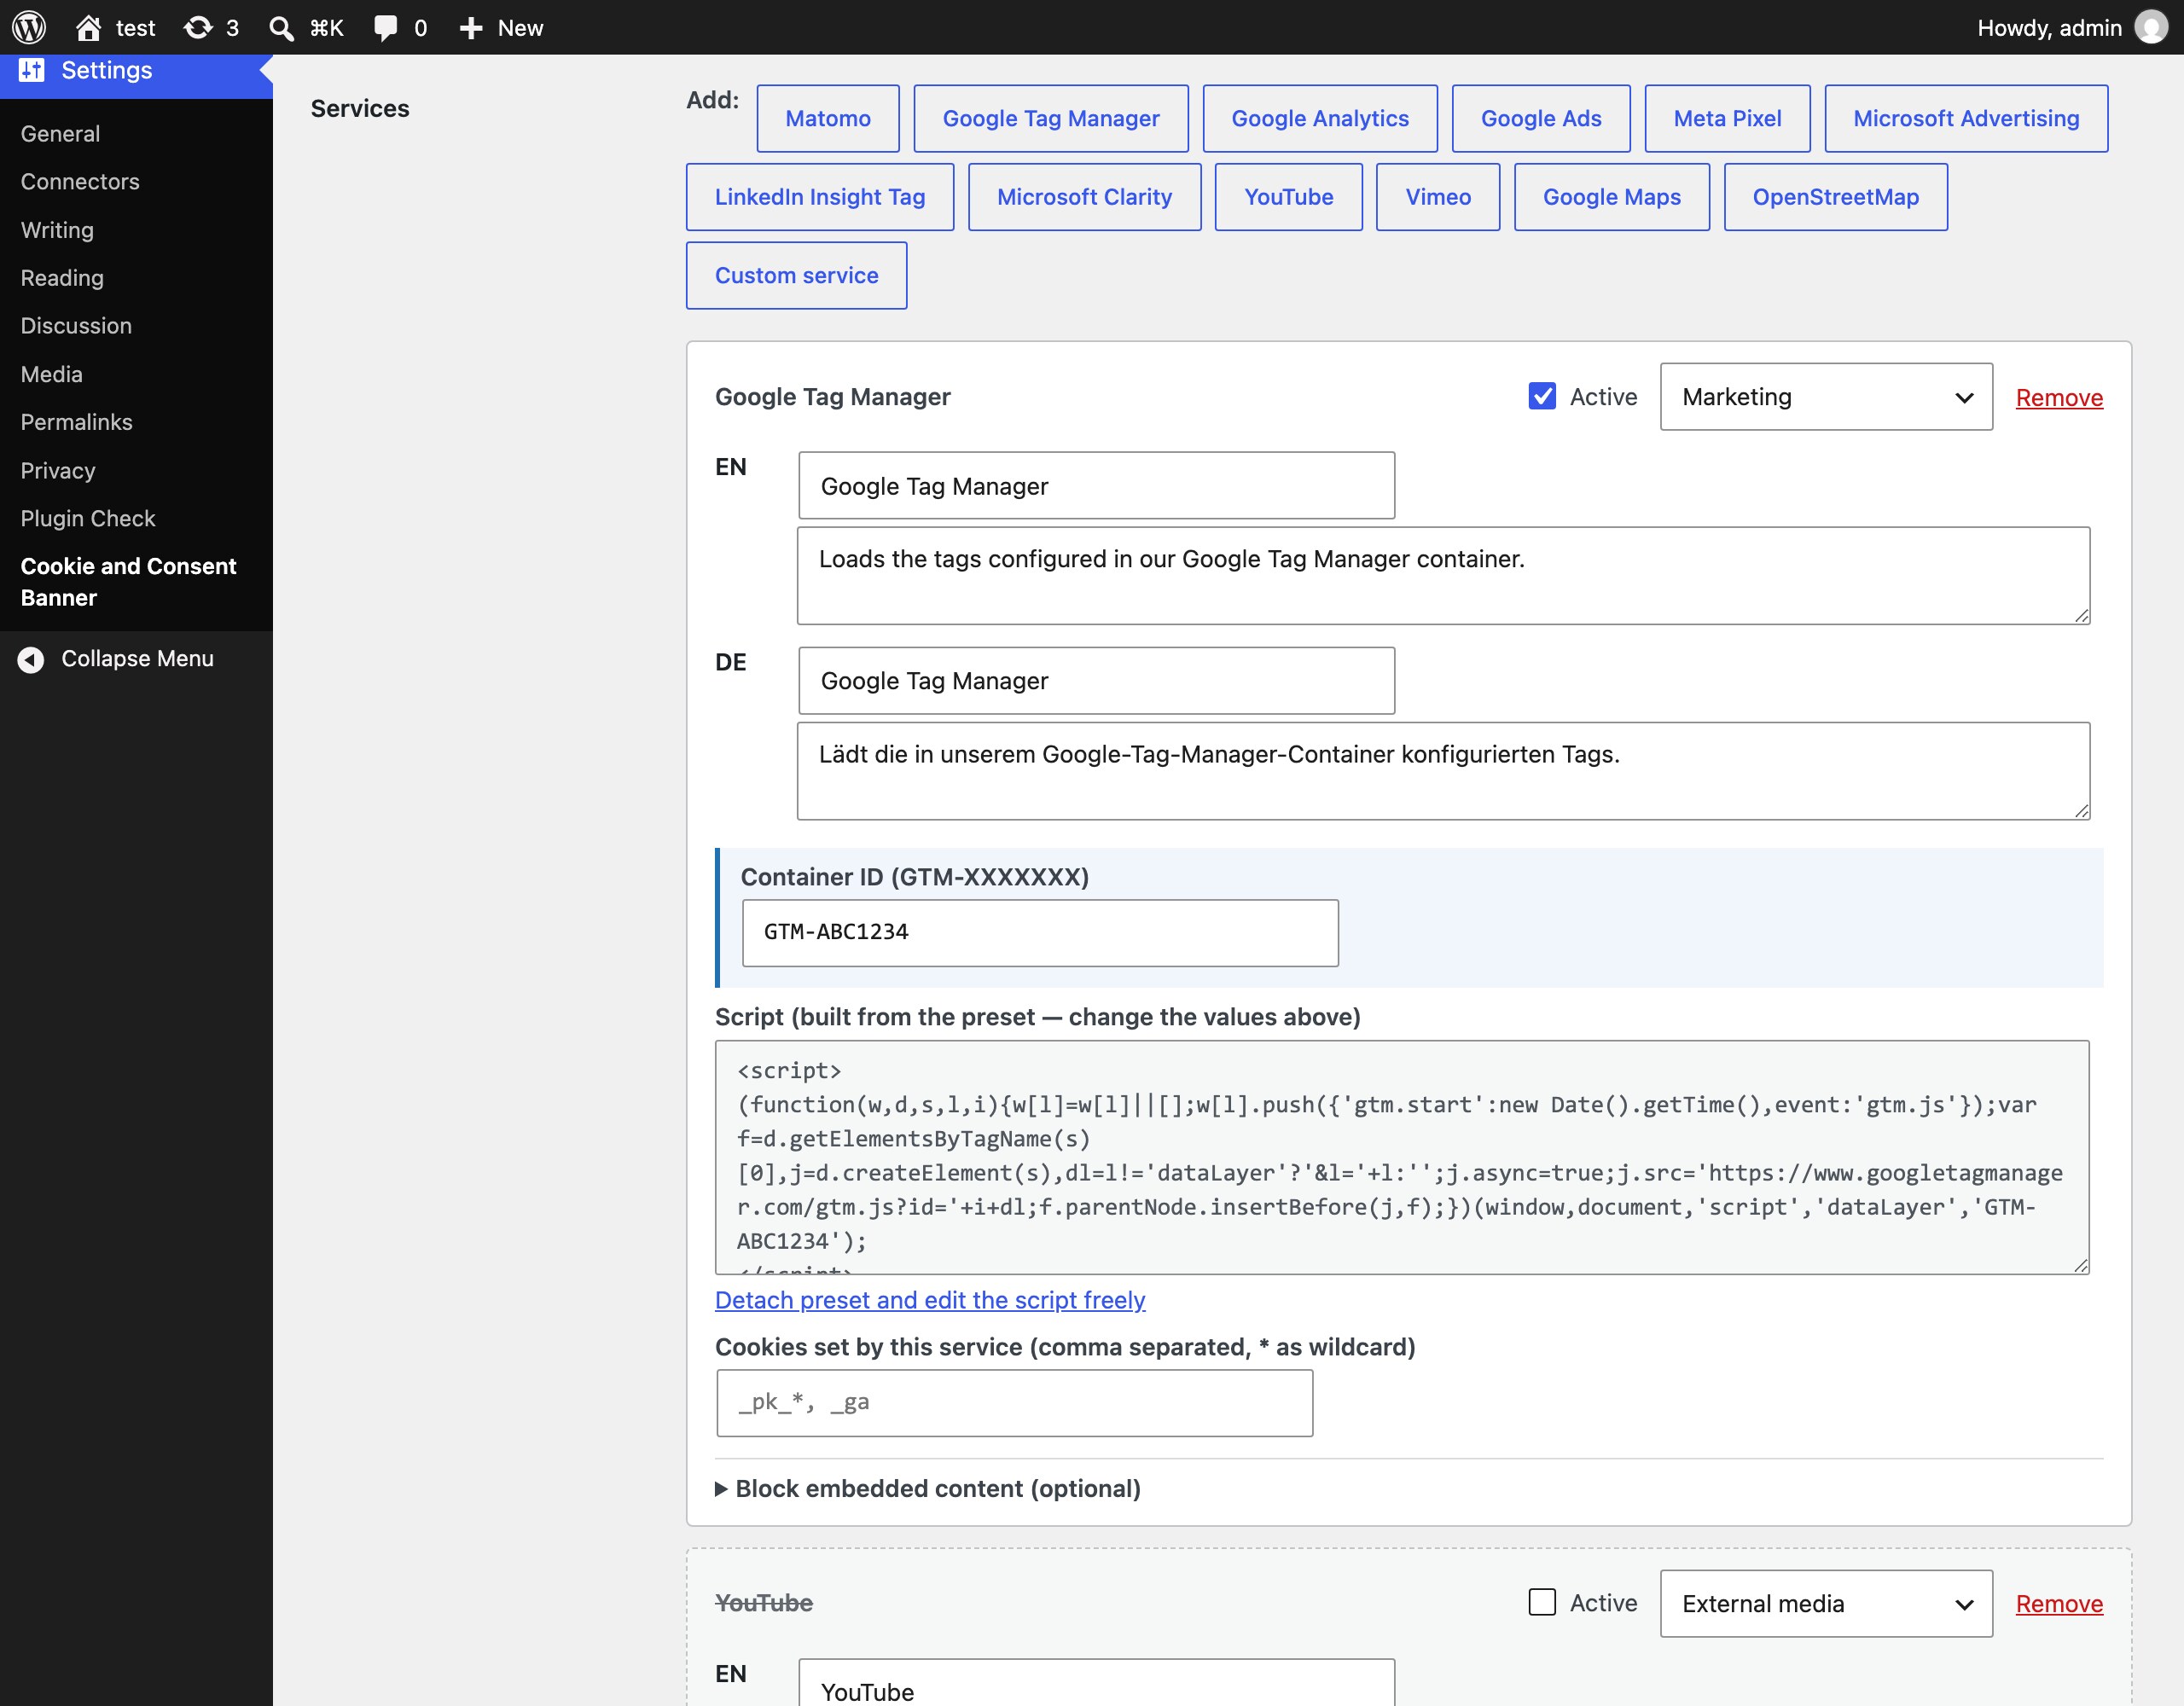Focus the EN description textarea
2184x1706 pixels.
[x=1443, y=575]
